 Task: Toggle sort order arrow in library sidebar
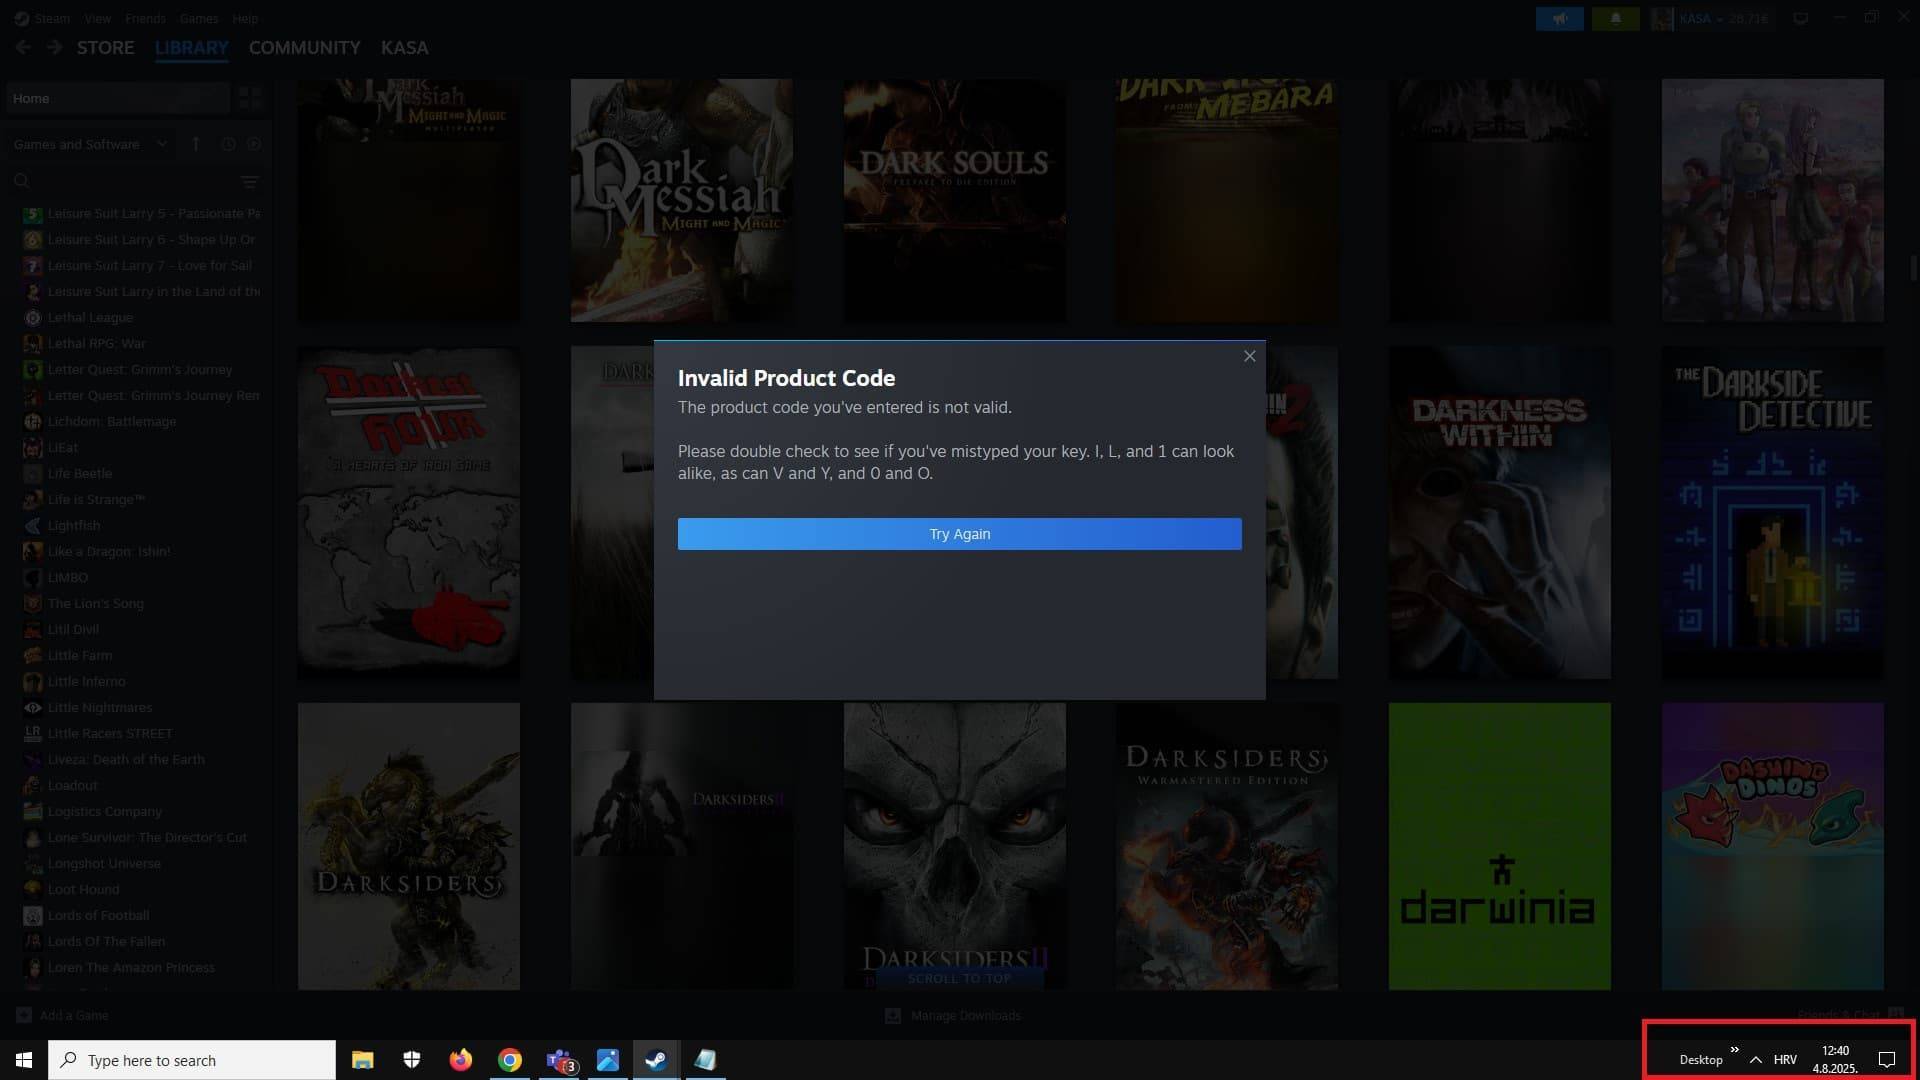[x=196, y=144]
